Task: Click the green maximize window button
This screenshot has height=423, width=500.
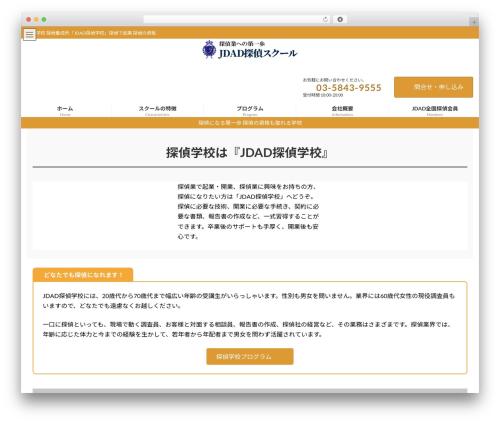Action: [x=44, y=20]
